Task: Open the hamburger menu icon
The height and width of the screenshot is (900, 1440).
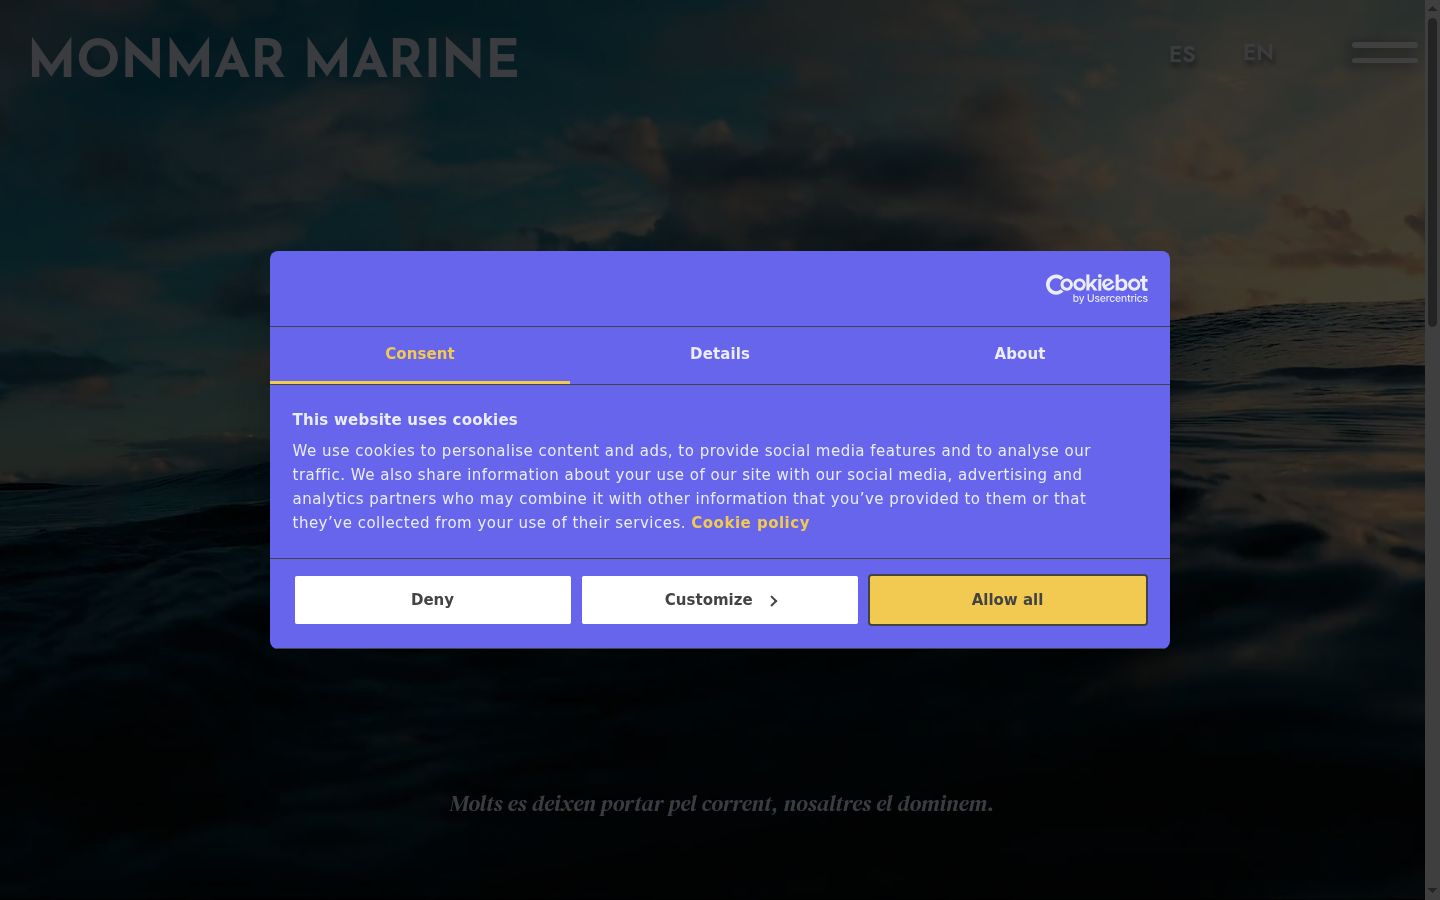Action: click(x=1384, y=52)
